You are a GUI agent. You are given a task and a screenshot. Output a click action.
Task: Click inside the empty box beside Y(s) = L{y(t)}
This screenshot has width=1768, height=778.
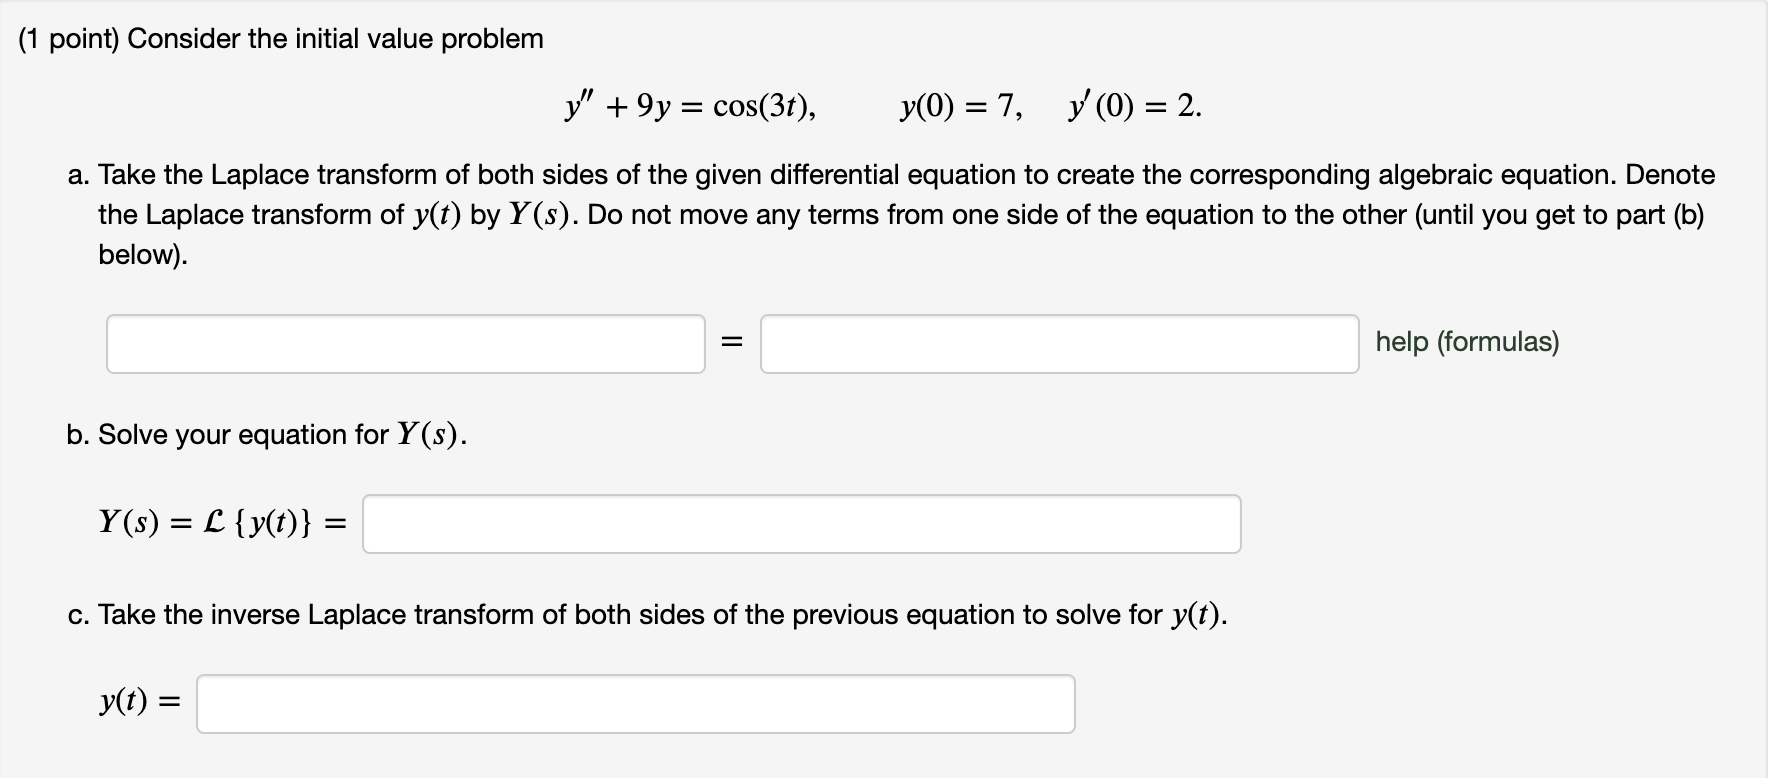(800, 523)
